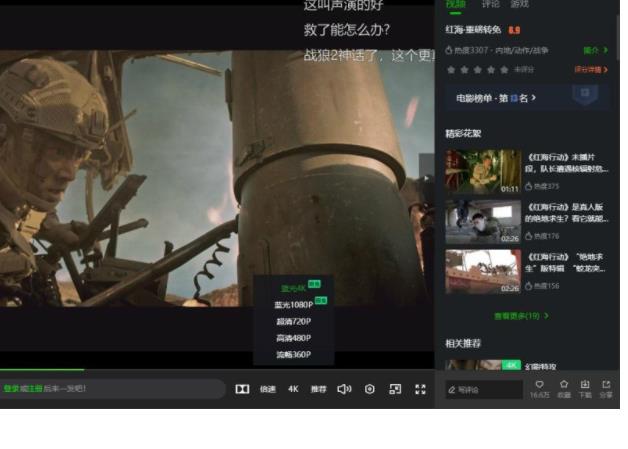Rate the movie with the first star

pos(451,70)
